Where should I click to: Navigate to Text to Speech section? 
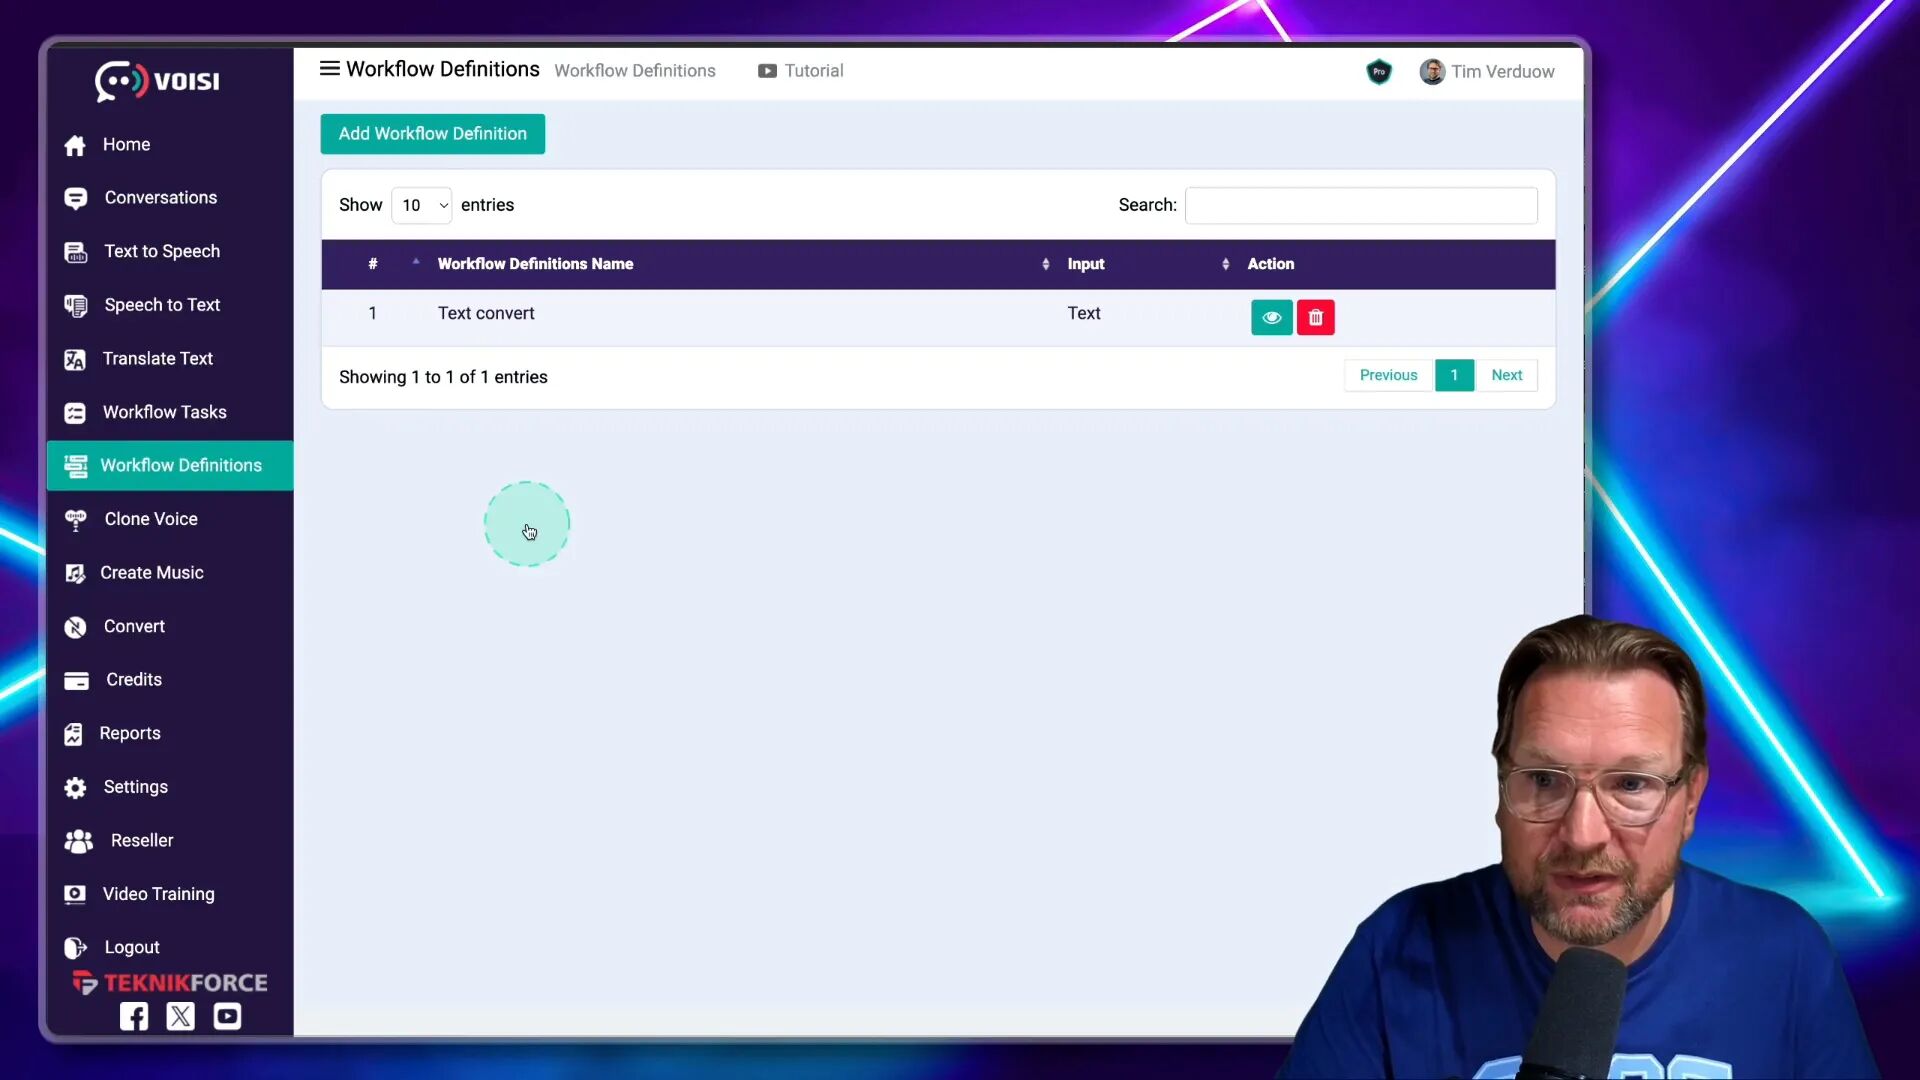[x=161, y=251]
